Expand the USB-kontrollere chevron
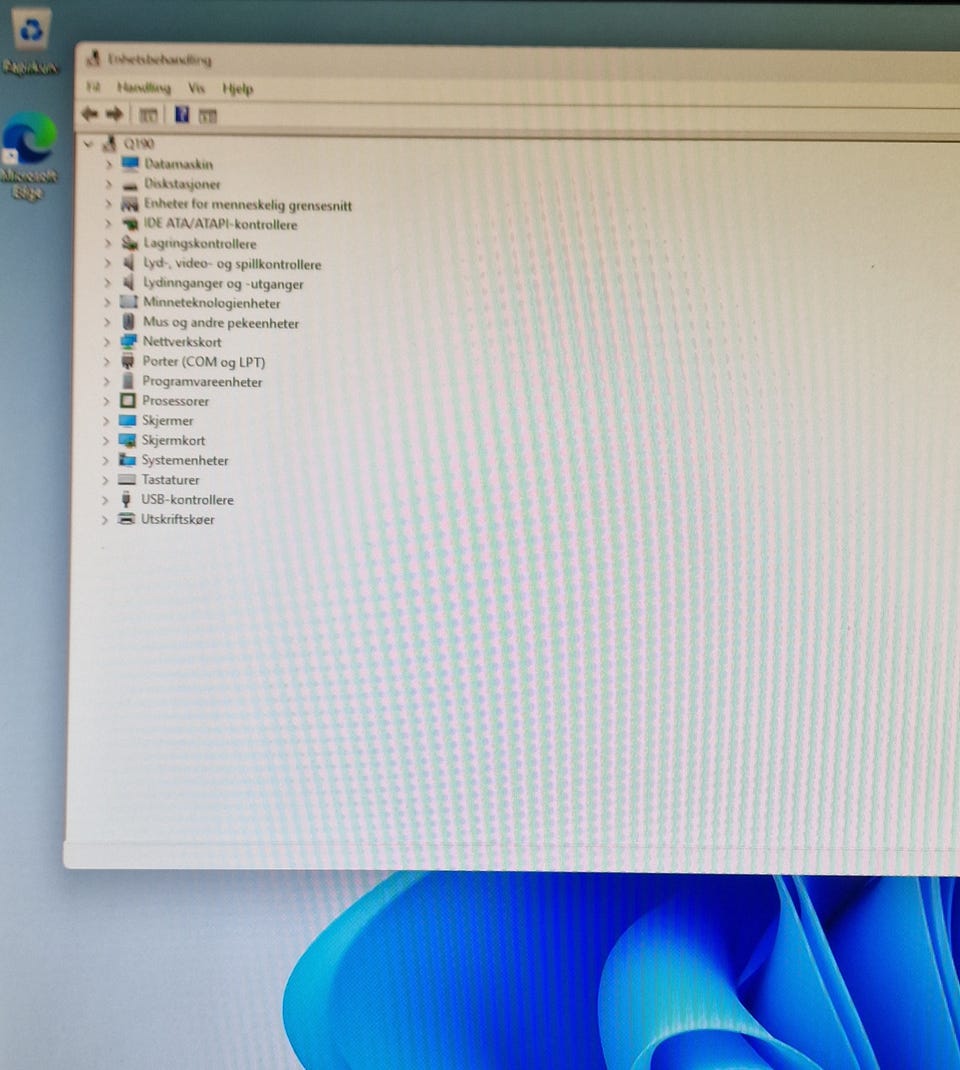The height and width of the screenshot is (1070, 960). pyautogui.click(x=104, y=500)
